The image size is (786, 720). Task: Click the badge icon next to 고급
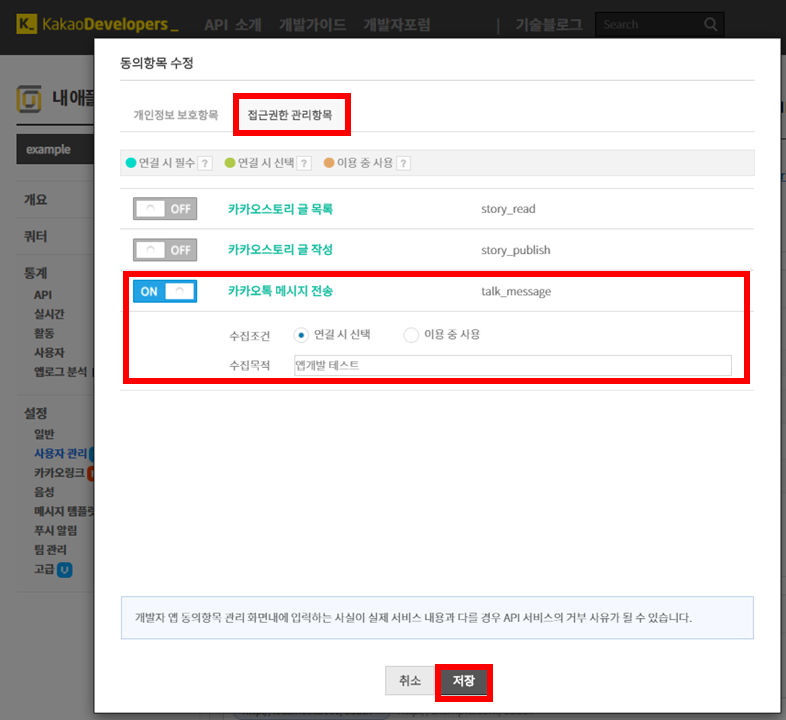65,570
